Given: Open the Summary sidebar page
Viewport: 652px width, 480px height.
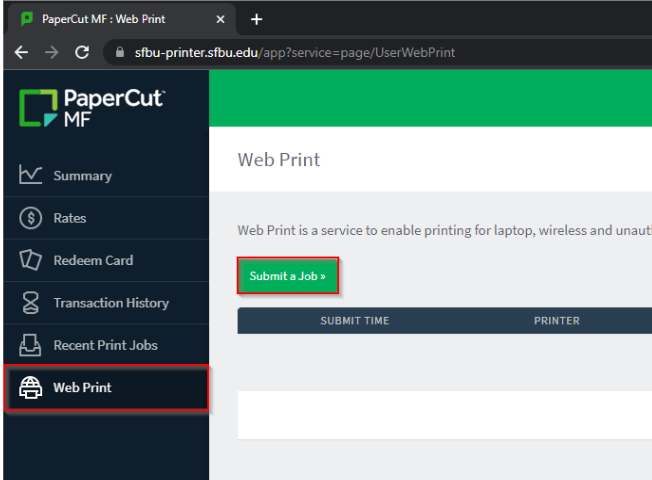Looking at the screenshot, I should pos(106,175).
